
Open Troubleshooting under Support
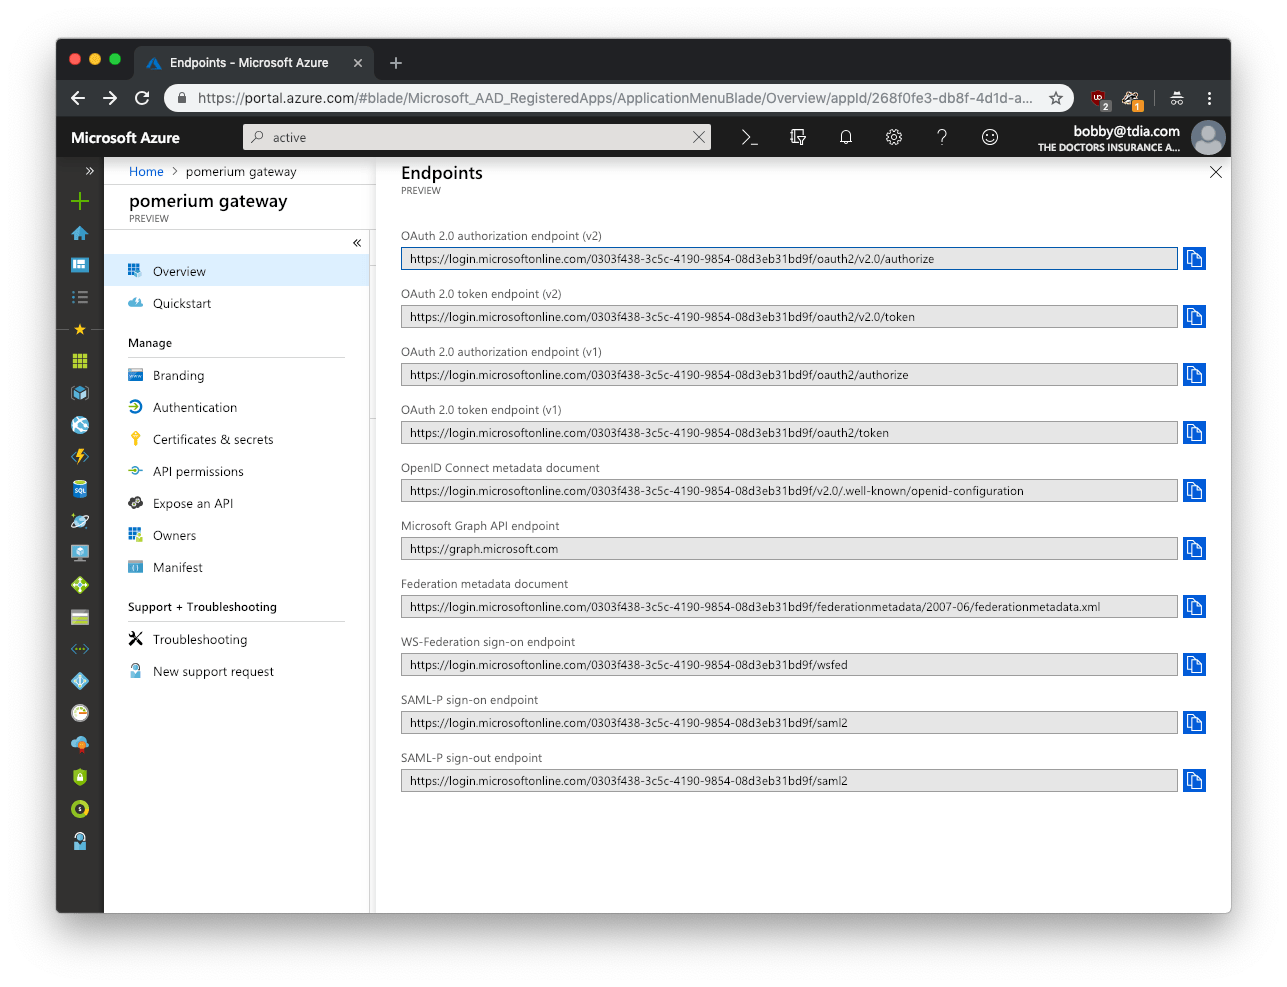(237, 639)
